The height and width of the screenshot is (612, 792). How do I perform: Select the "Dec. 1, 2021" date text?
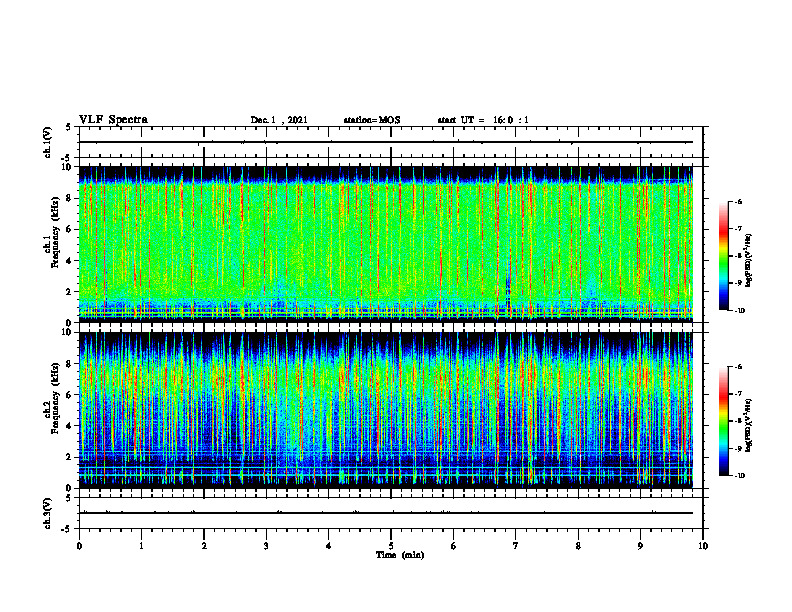click(x=279, y=120)
